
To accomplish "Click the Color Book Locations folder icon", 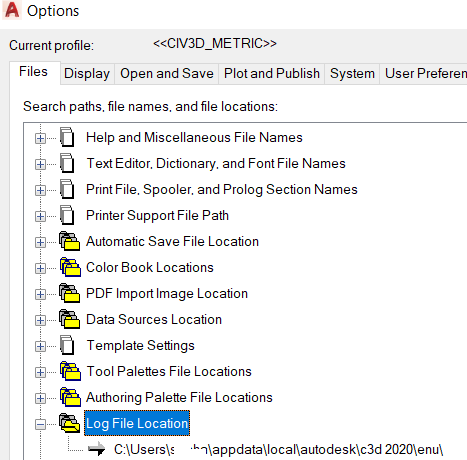I will (x=70, y=267).
